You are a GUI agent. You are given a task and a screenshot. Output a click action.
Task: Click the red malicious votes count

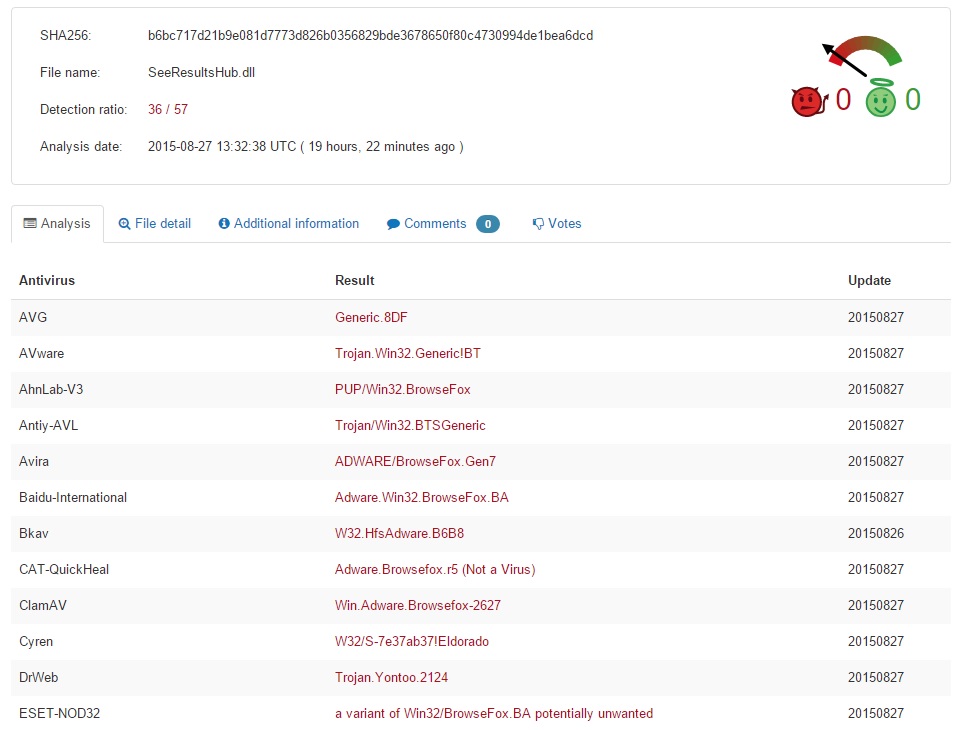click(x=843, y=99)
